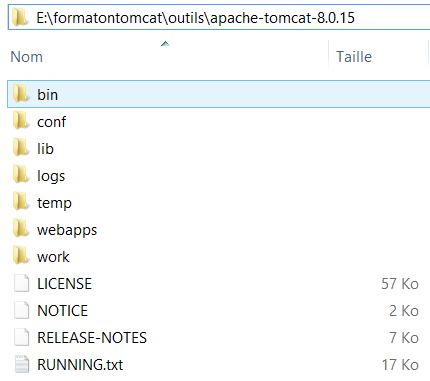Select the webapps folder name
Viewport: 430px width, 381px height.
[x=67, y=230]
